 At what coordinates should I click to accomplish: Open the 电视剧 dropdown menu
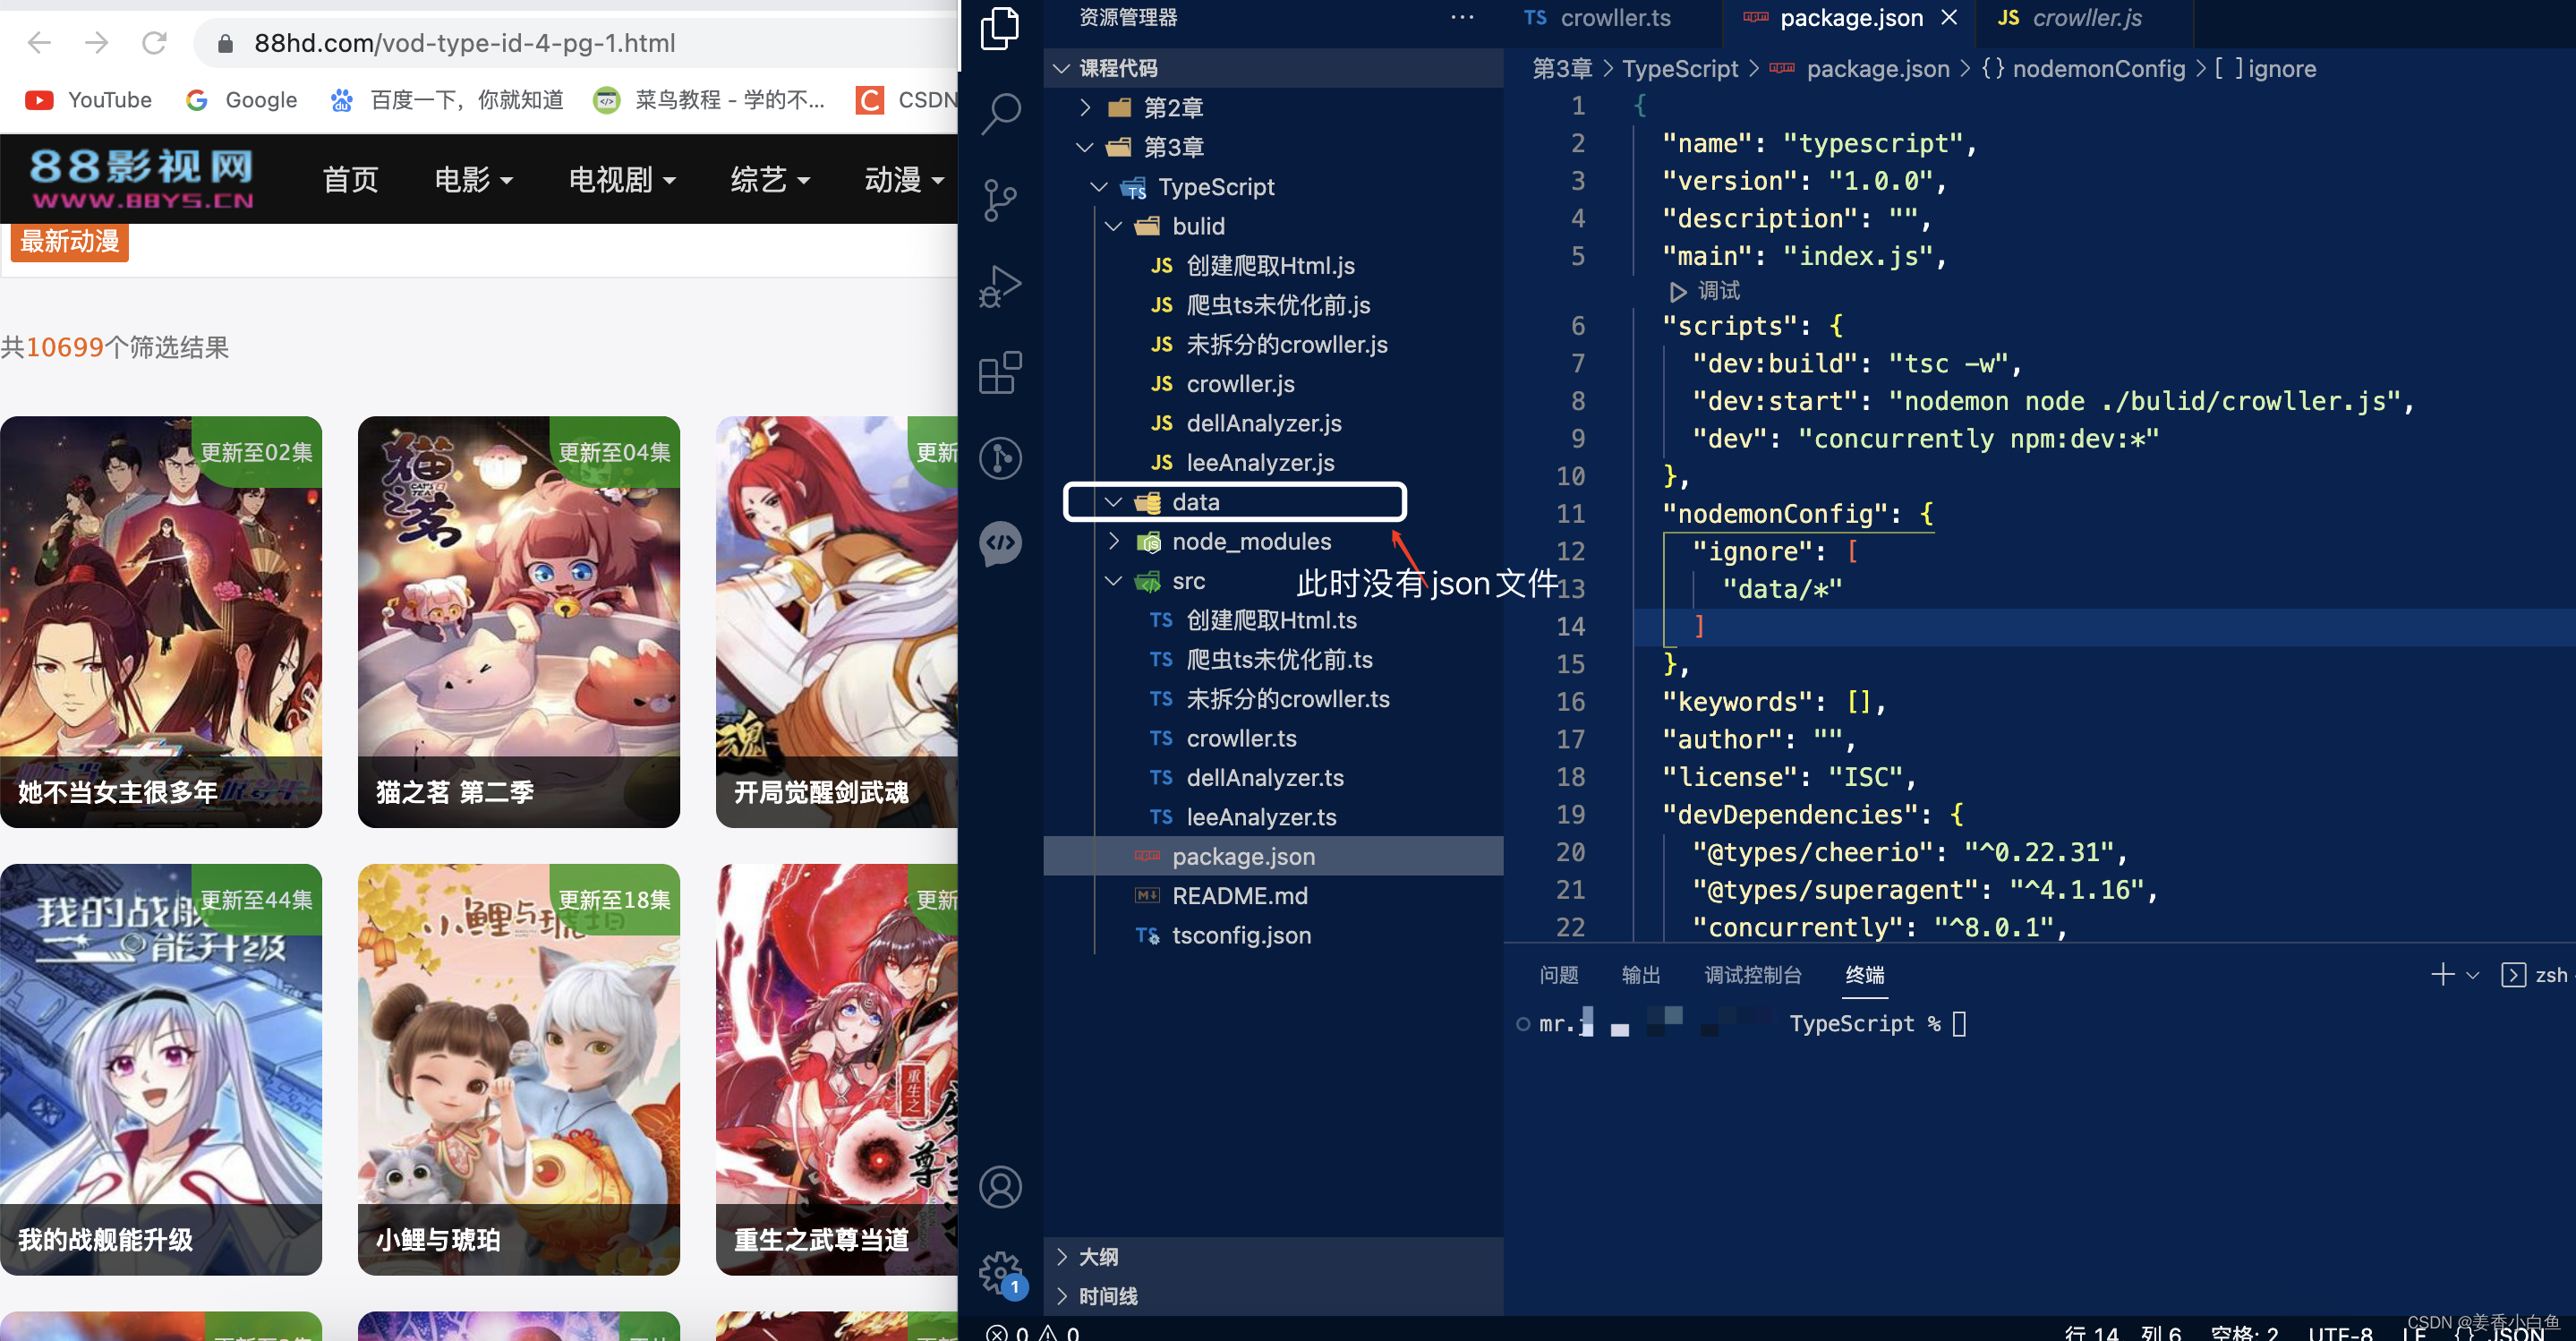pos(622,180)
